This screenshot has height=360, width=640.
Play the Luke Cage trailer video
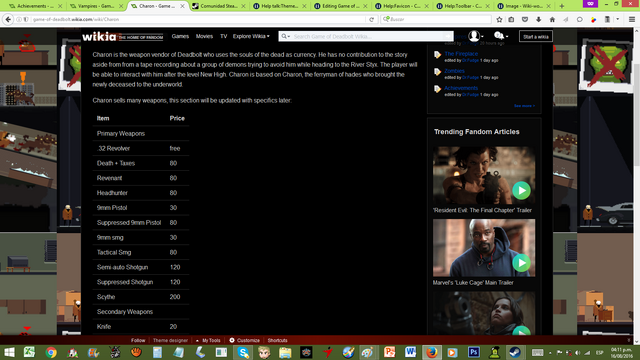(521, 263)
